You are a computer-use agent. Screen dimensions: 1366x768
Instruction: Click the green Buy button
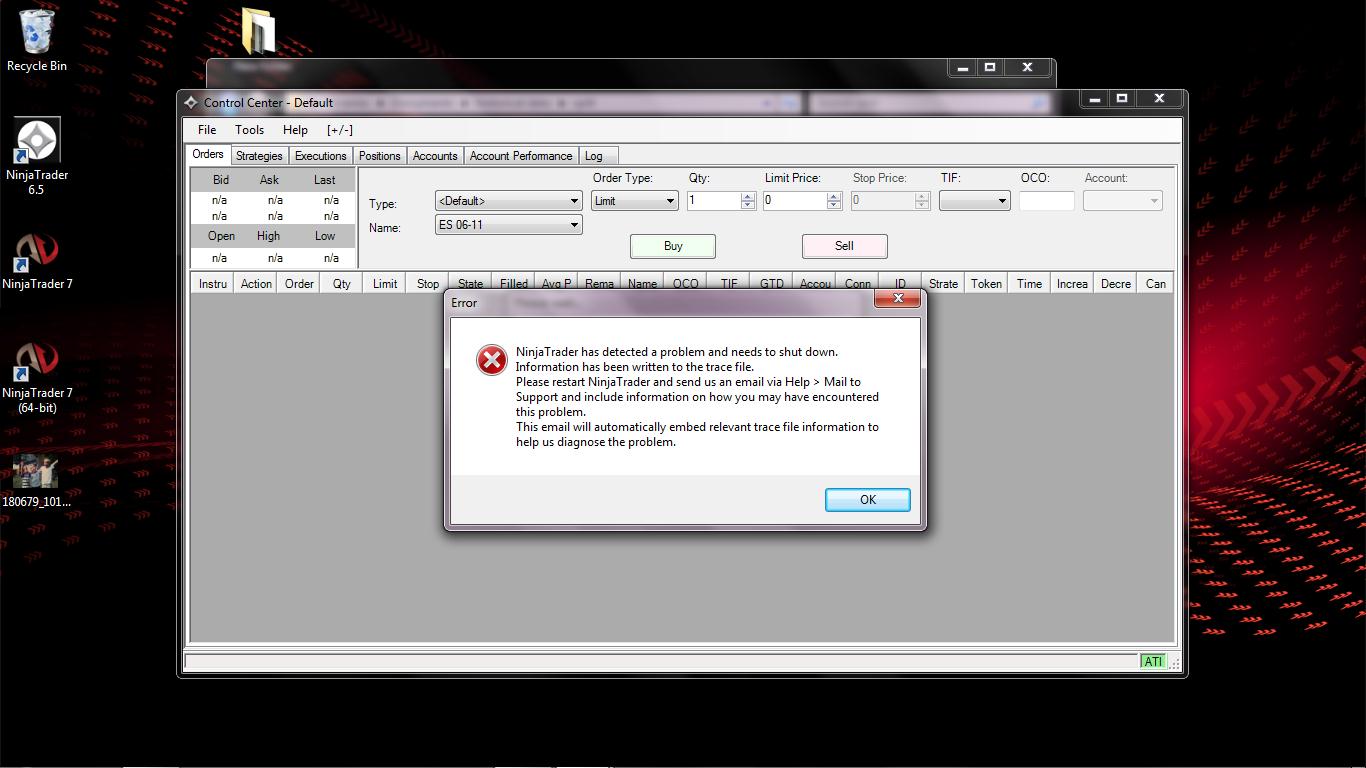point(673,246)
